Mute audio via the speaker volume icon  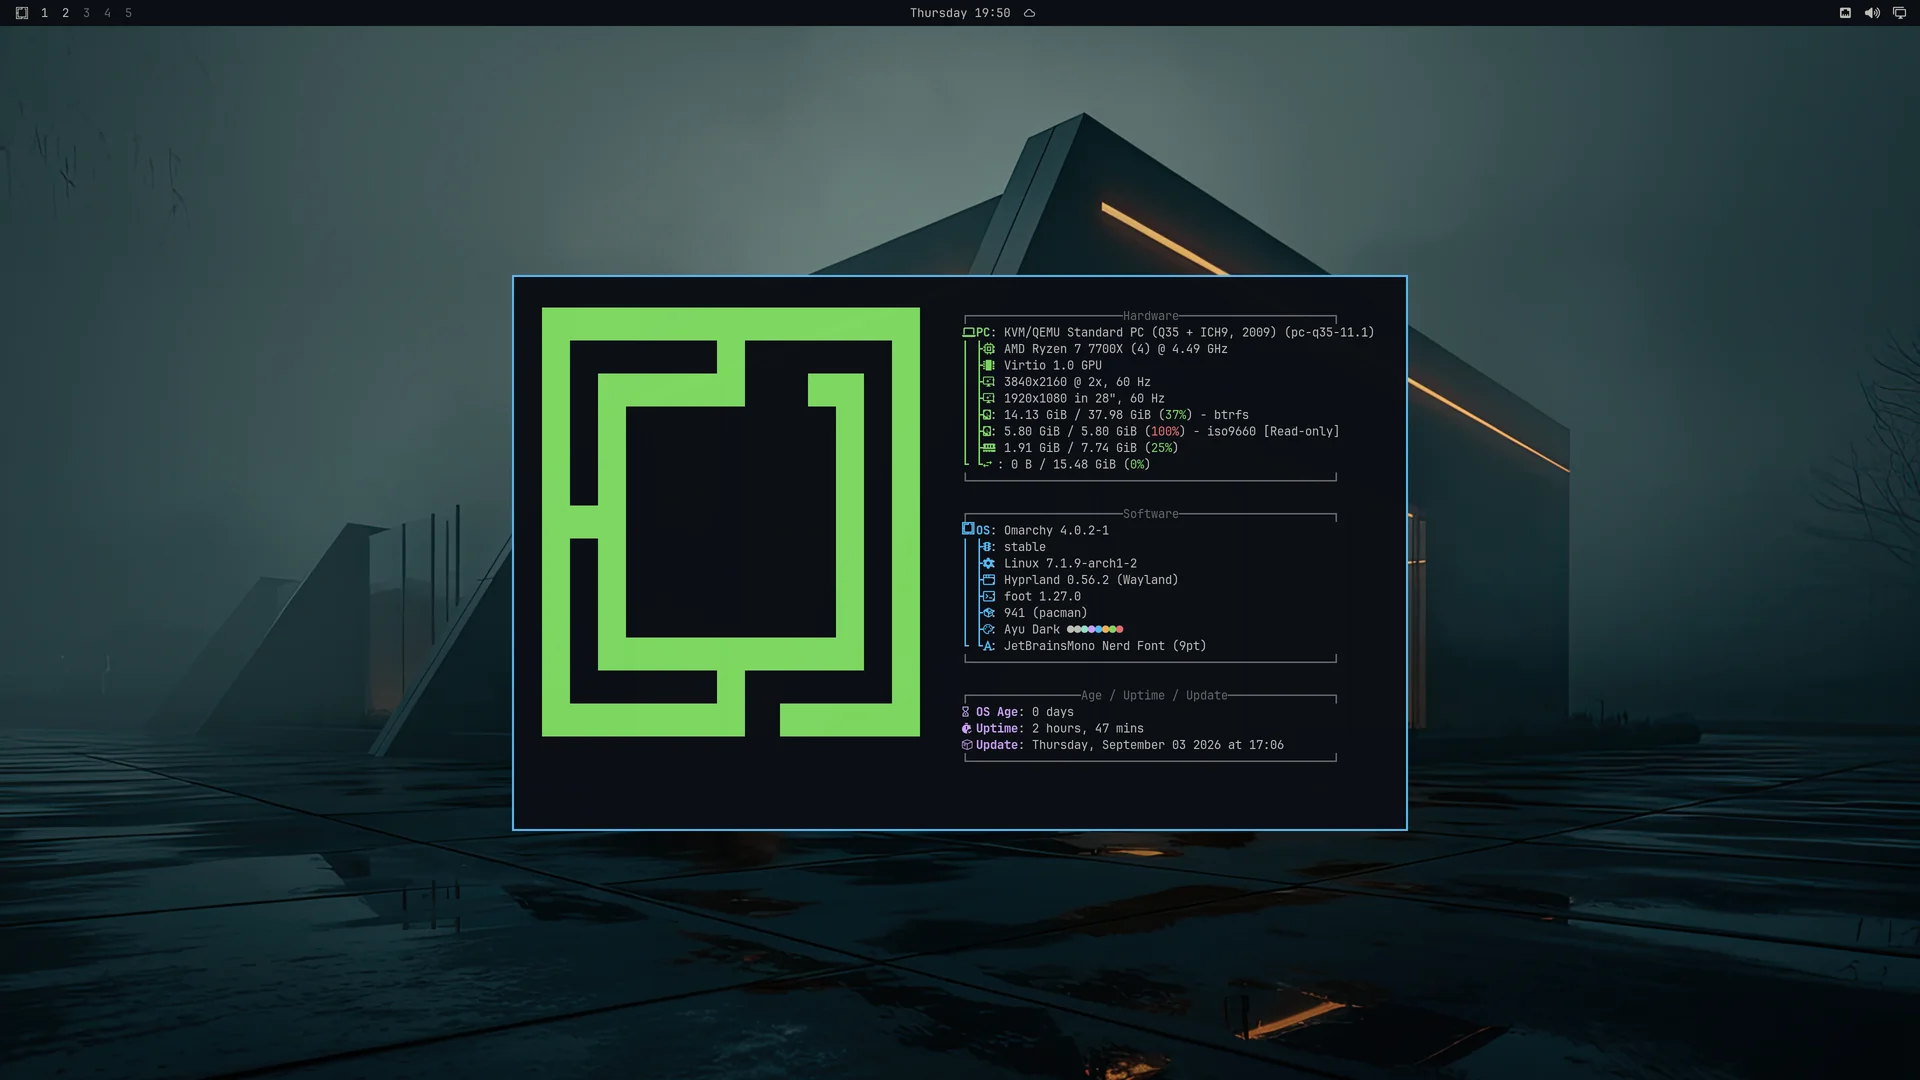1872,13
